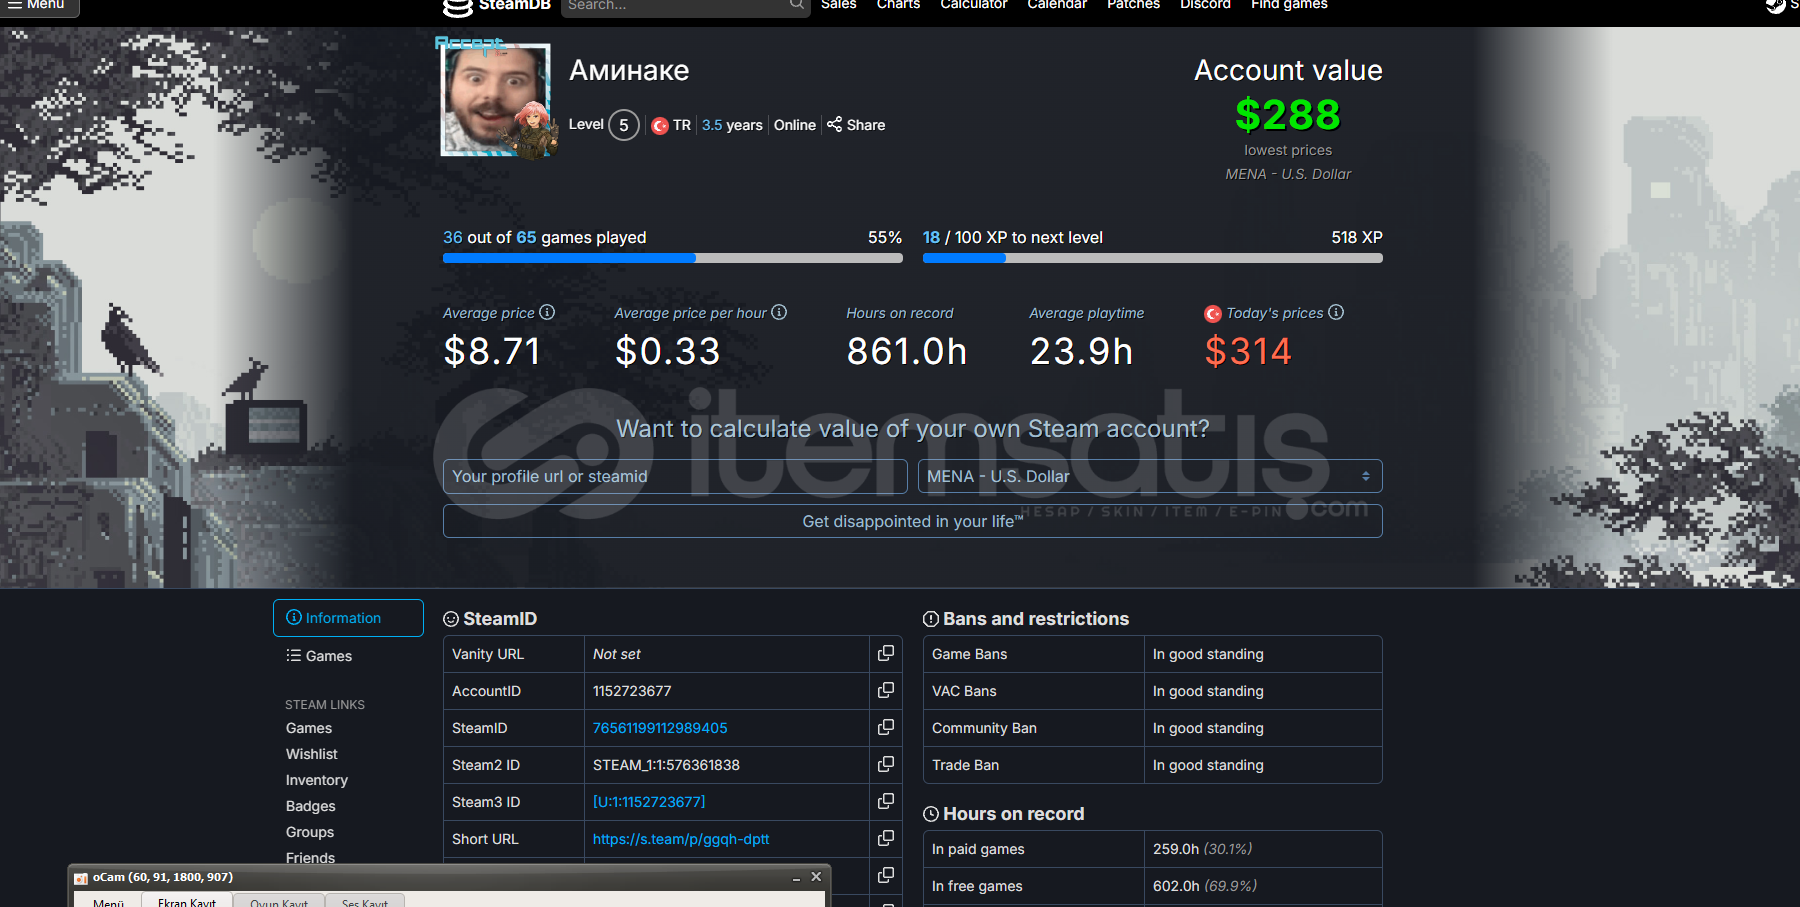
Task: Open short URL s.team/p/ggqh-dptt
Action: (681, 839)
